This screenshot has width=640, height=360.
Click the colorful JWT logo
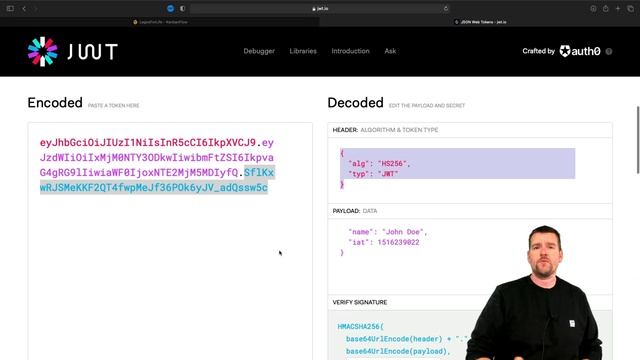point(73,51)
